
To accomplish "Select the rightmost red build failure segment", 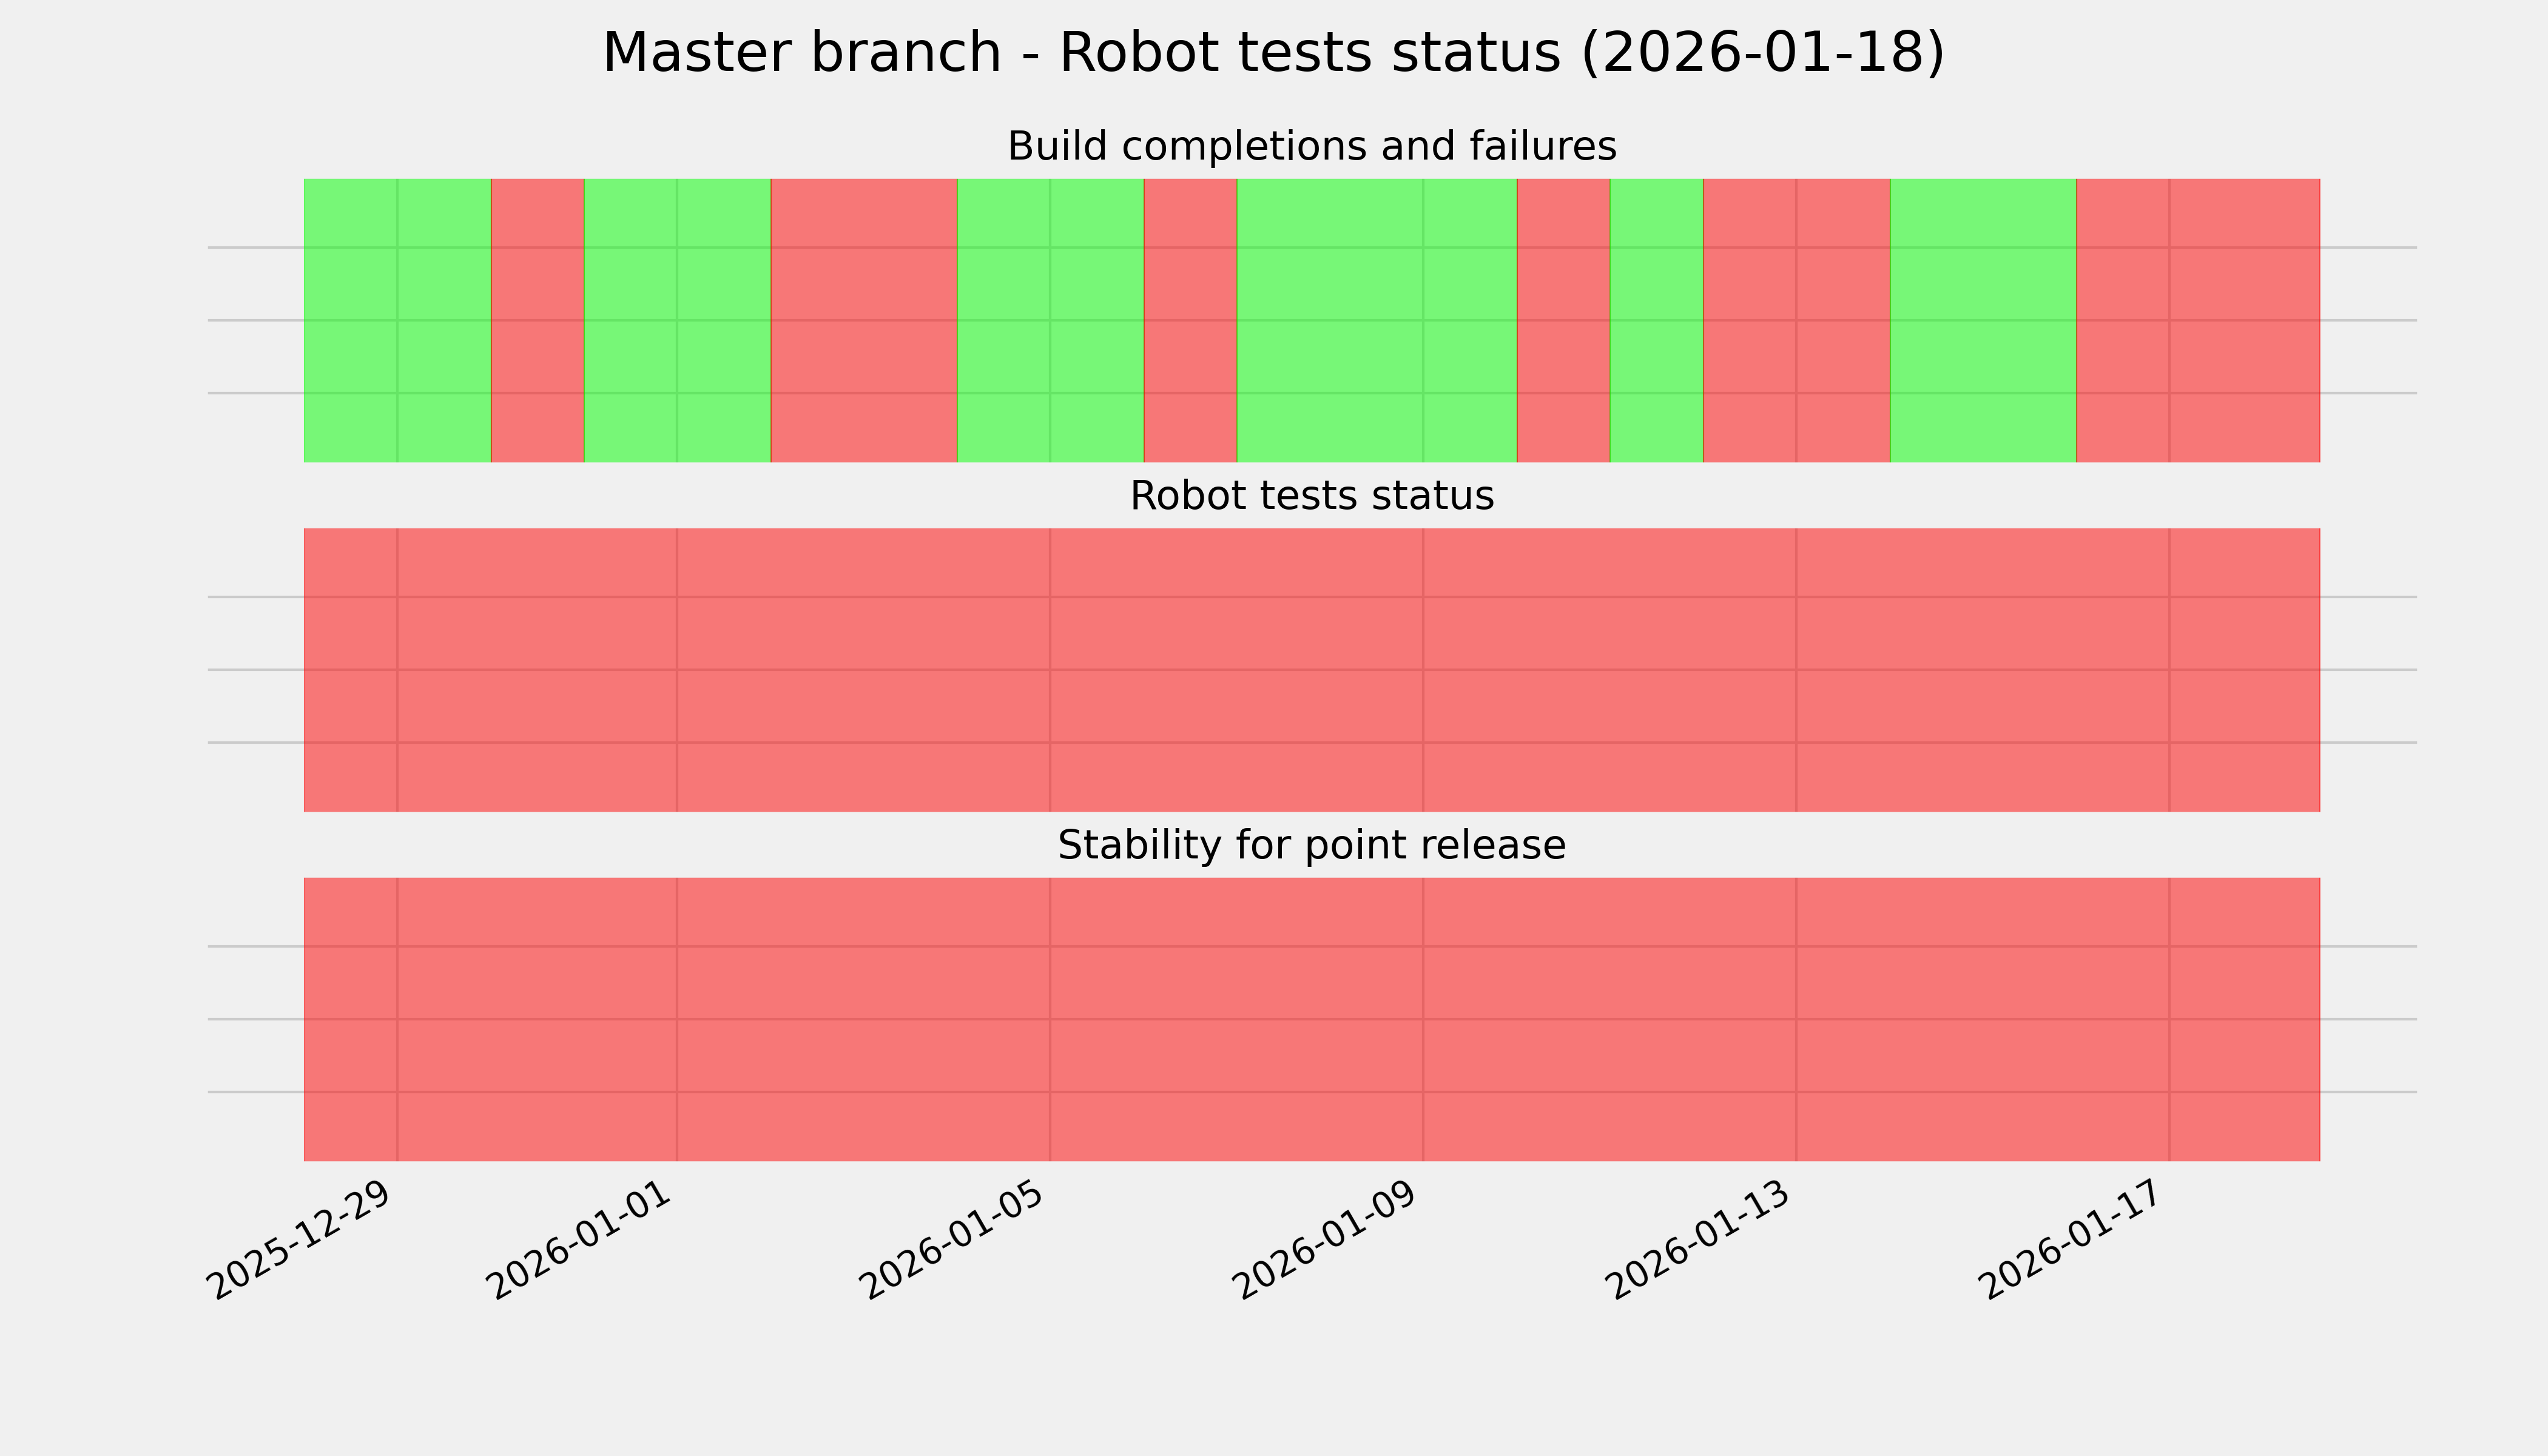I will pyautogui.click(x=2198, y=320).
